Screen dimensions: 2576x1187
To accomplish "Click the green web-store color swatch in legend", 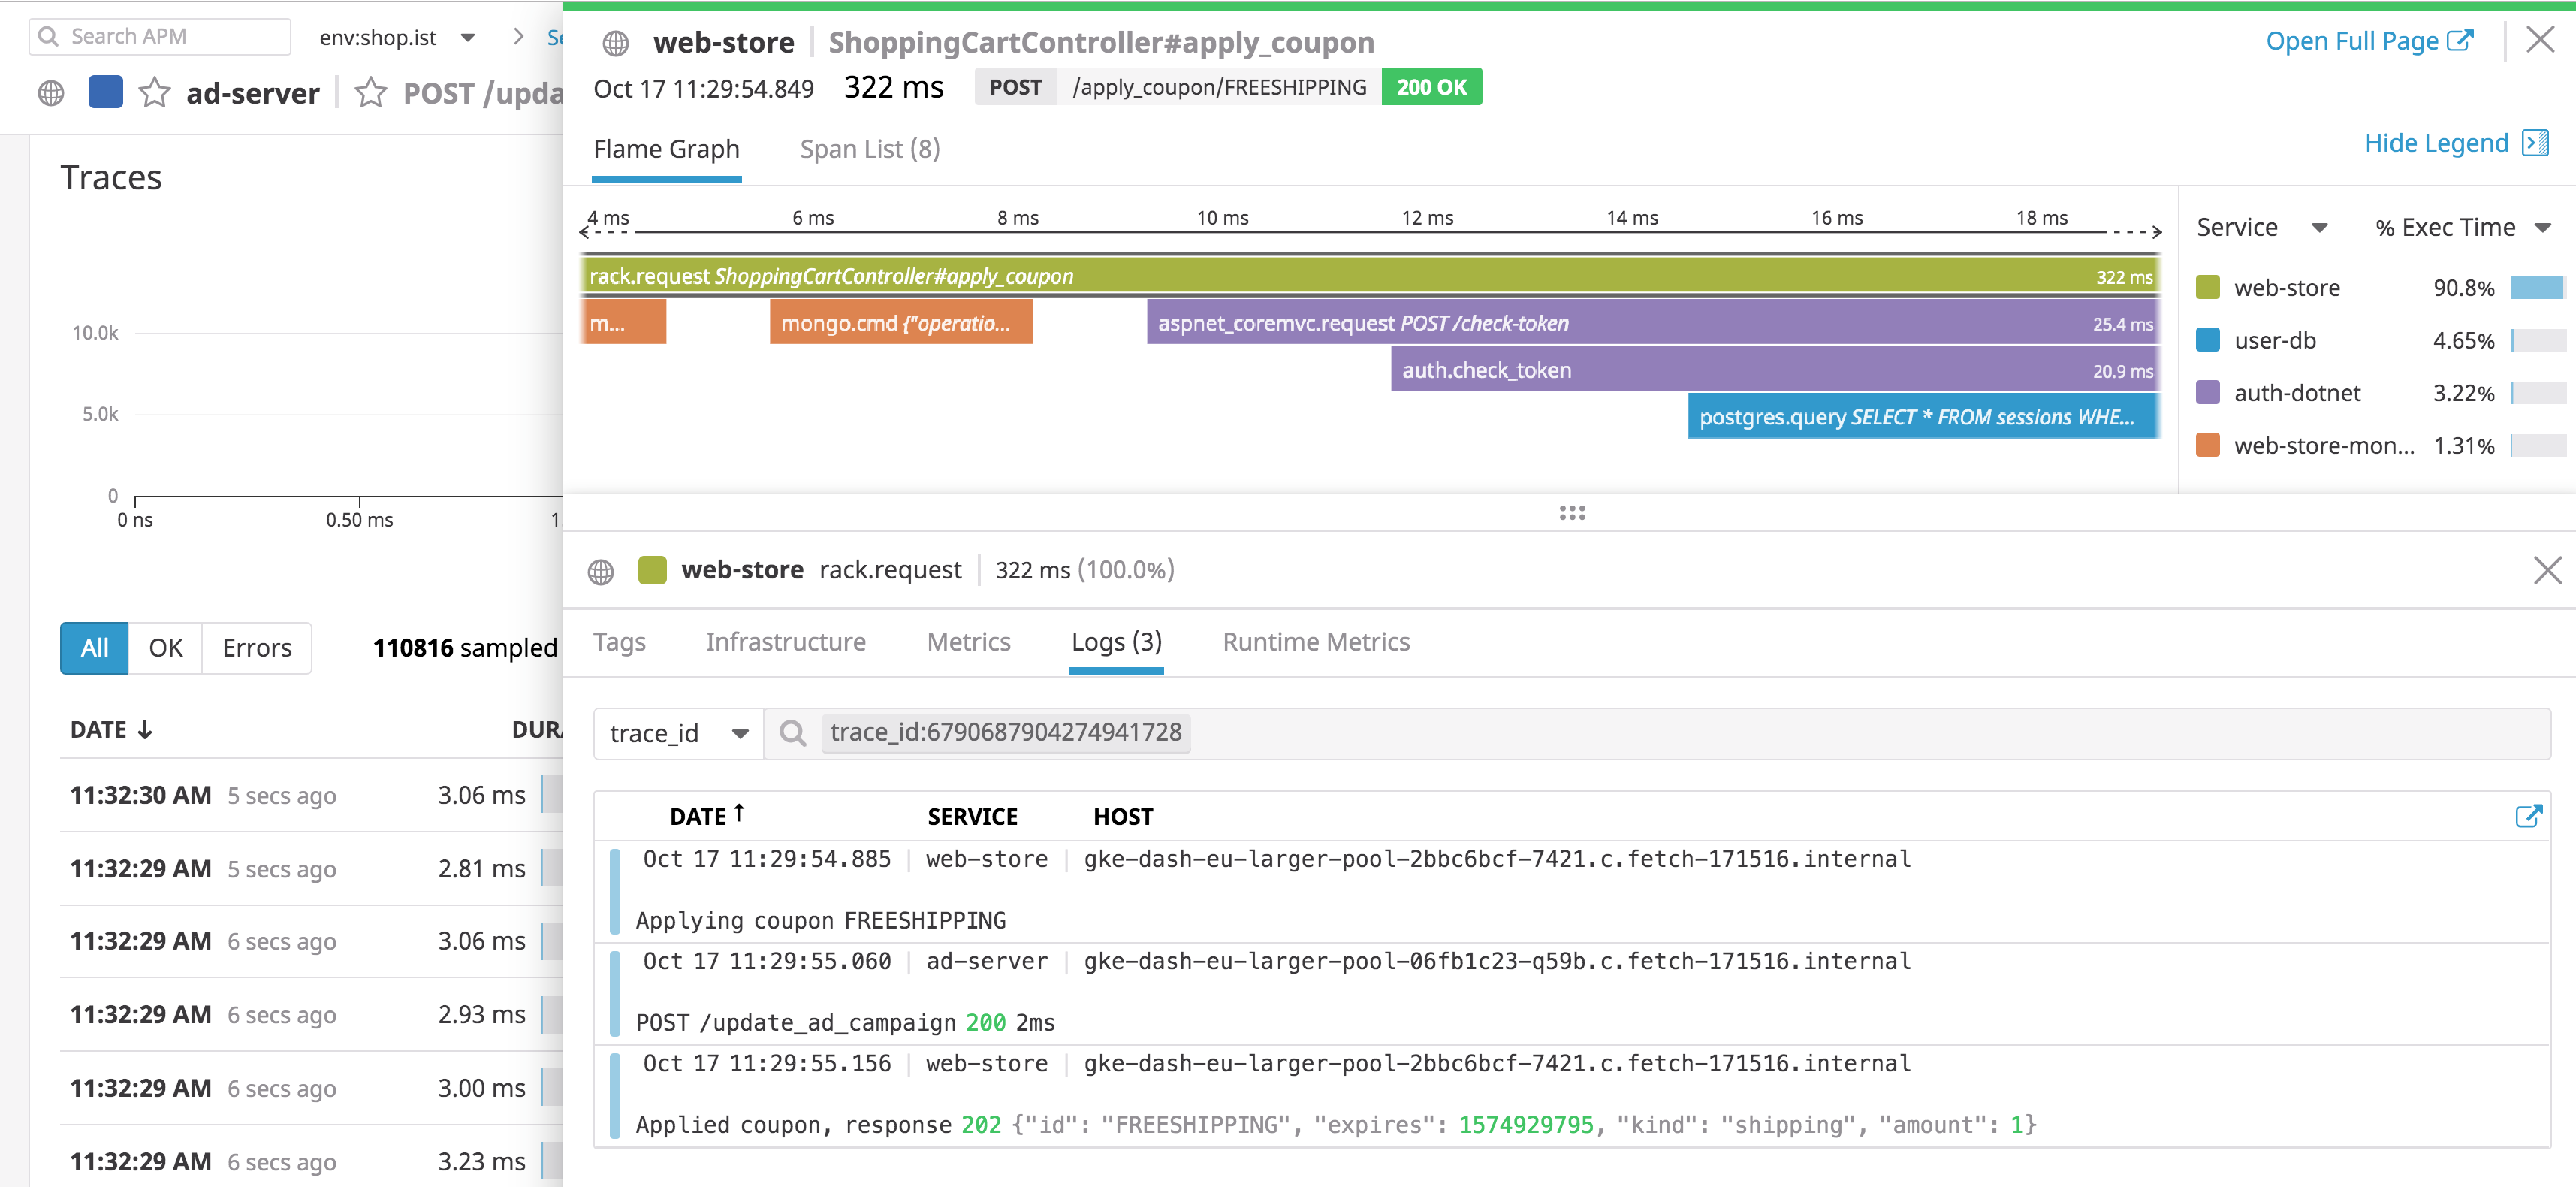I will tap(2207, 287).
